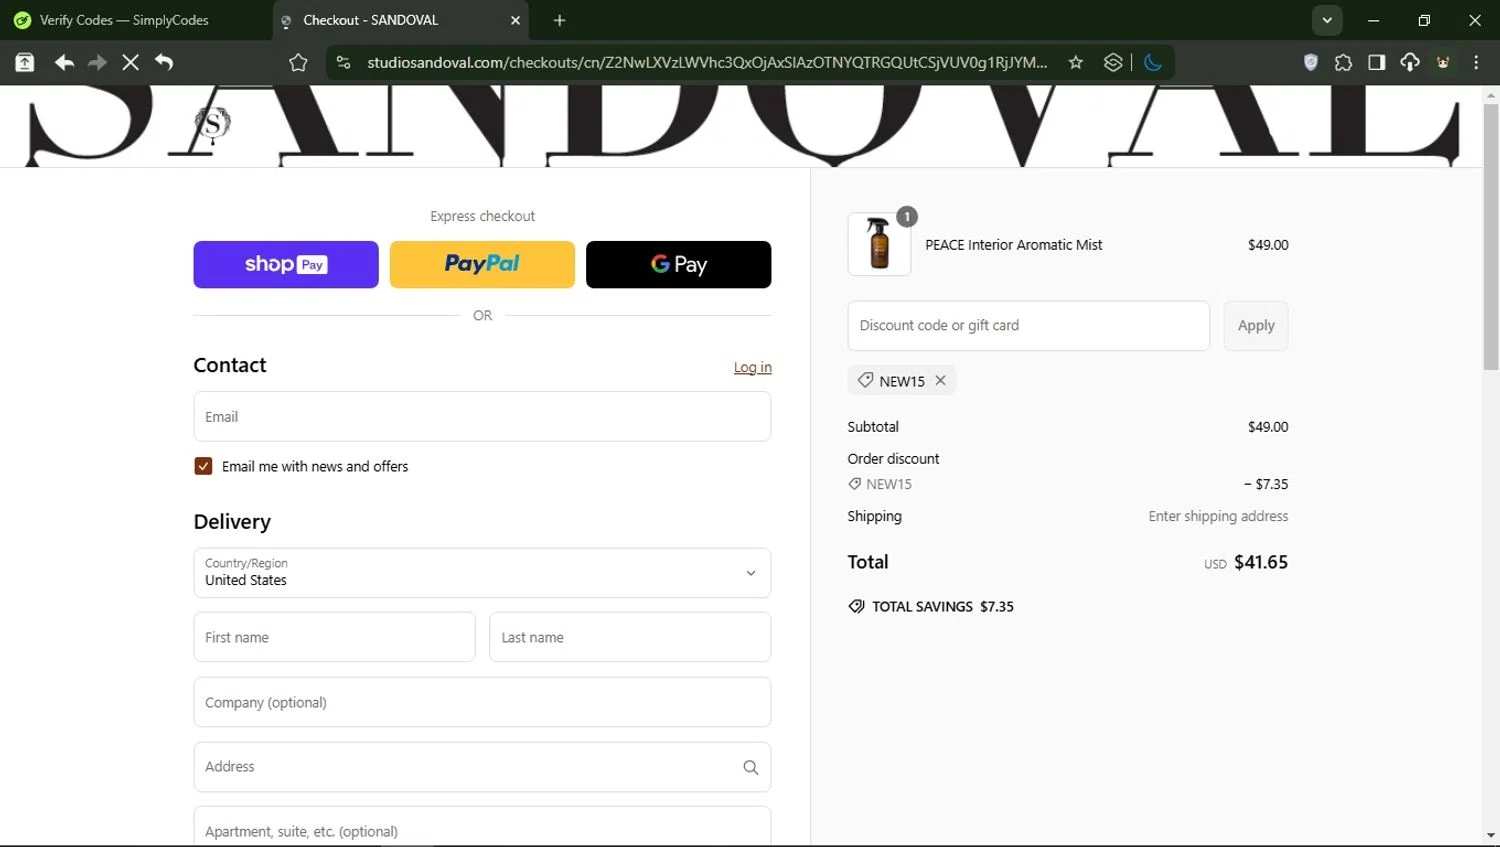Screen dimensions: 1500x847
Task: Click the Company (optional) field
Action: [x=482, y=702]
